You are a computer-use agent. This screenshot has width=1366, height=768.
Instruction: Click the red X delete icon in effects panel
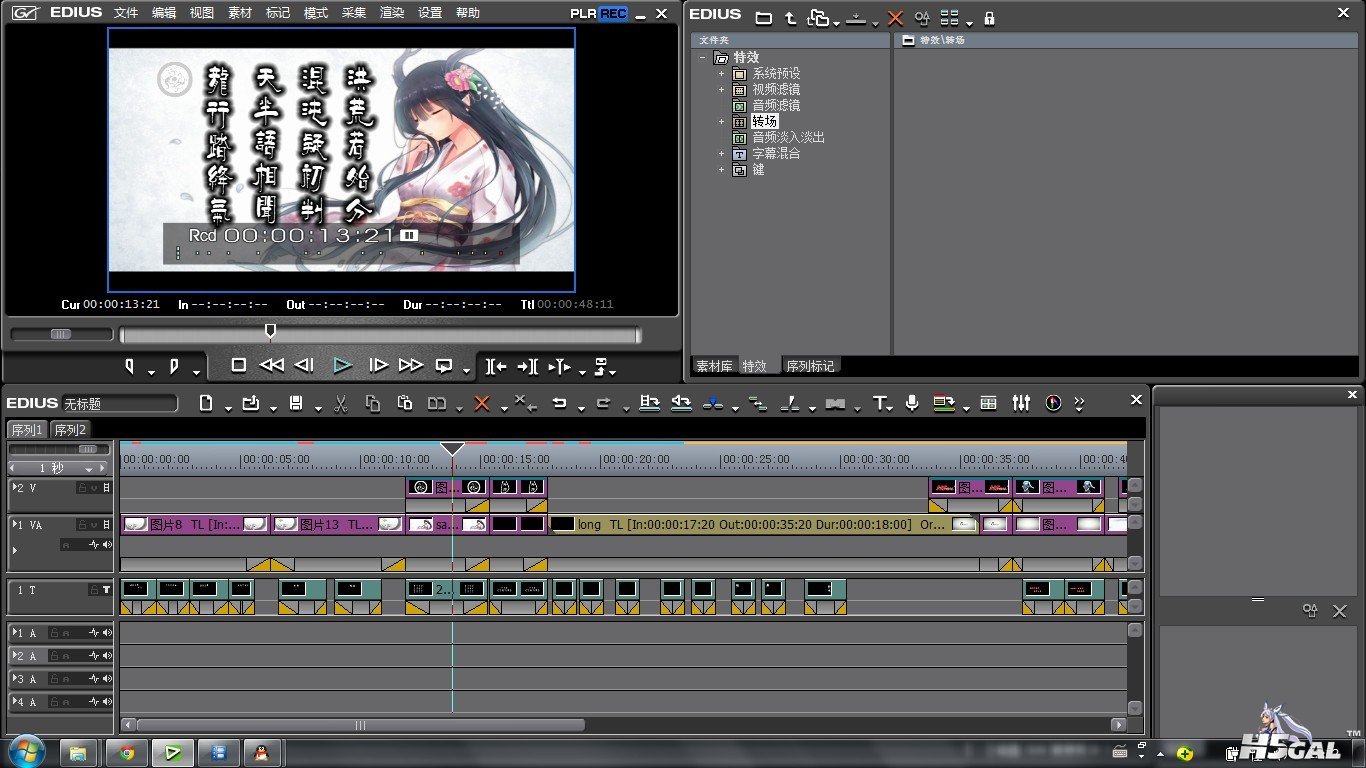point(895,18)
